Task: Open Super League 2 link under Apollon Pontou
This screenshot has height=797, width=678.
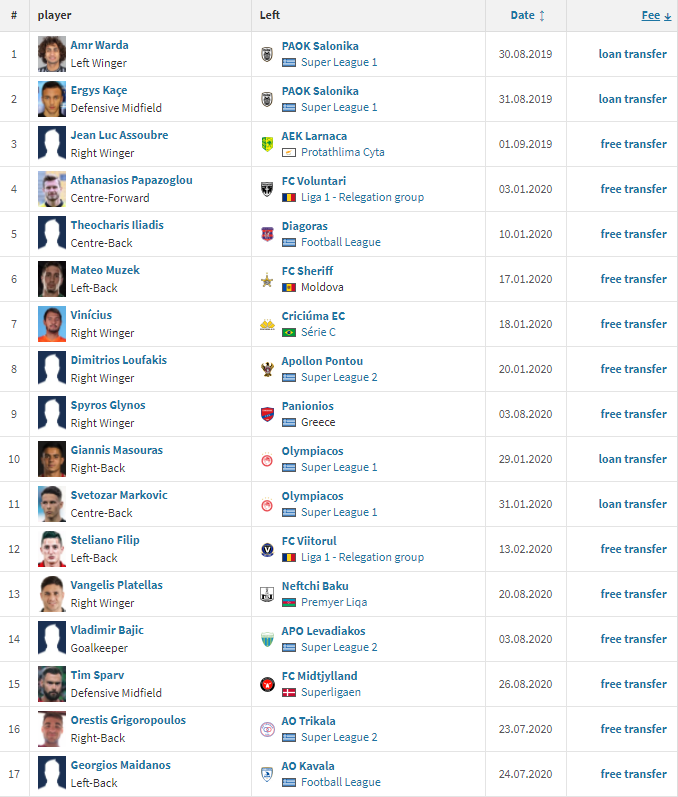Action: coord(339,377)
